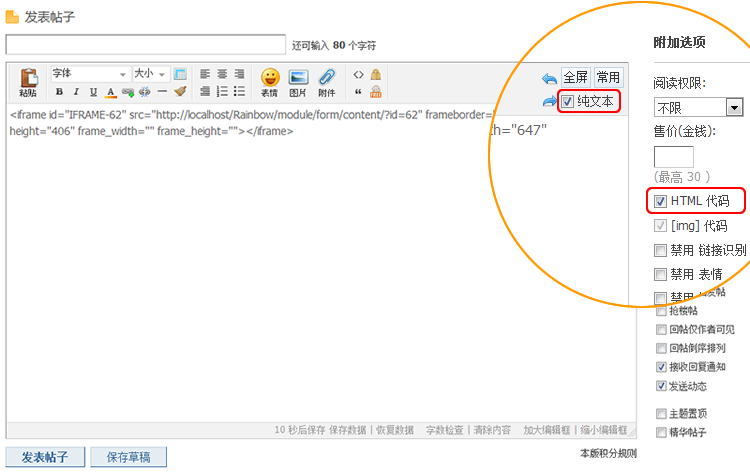Click the post title input field

146,45
